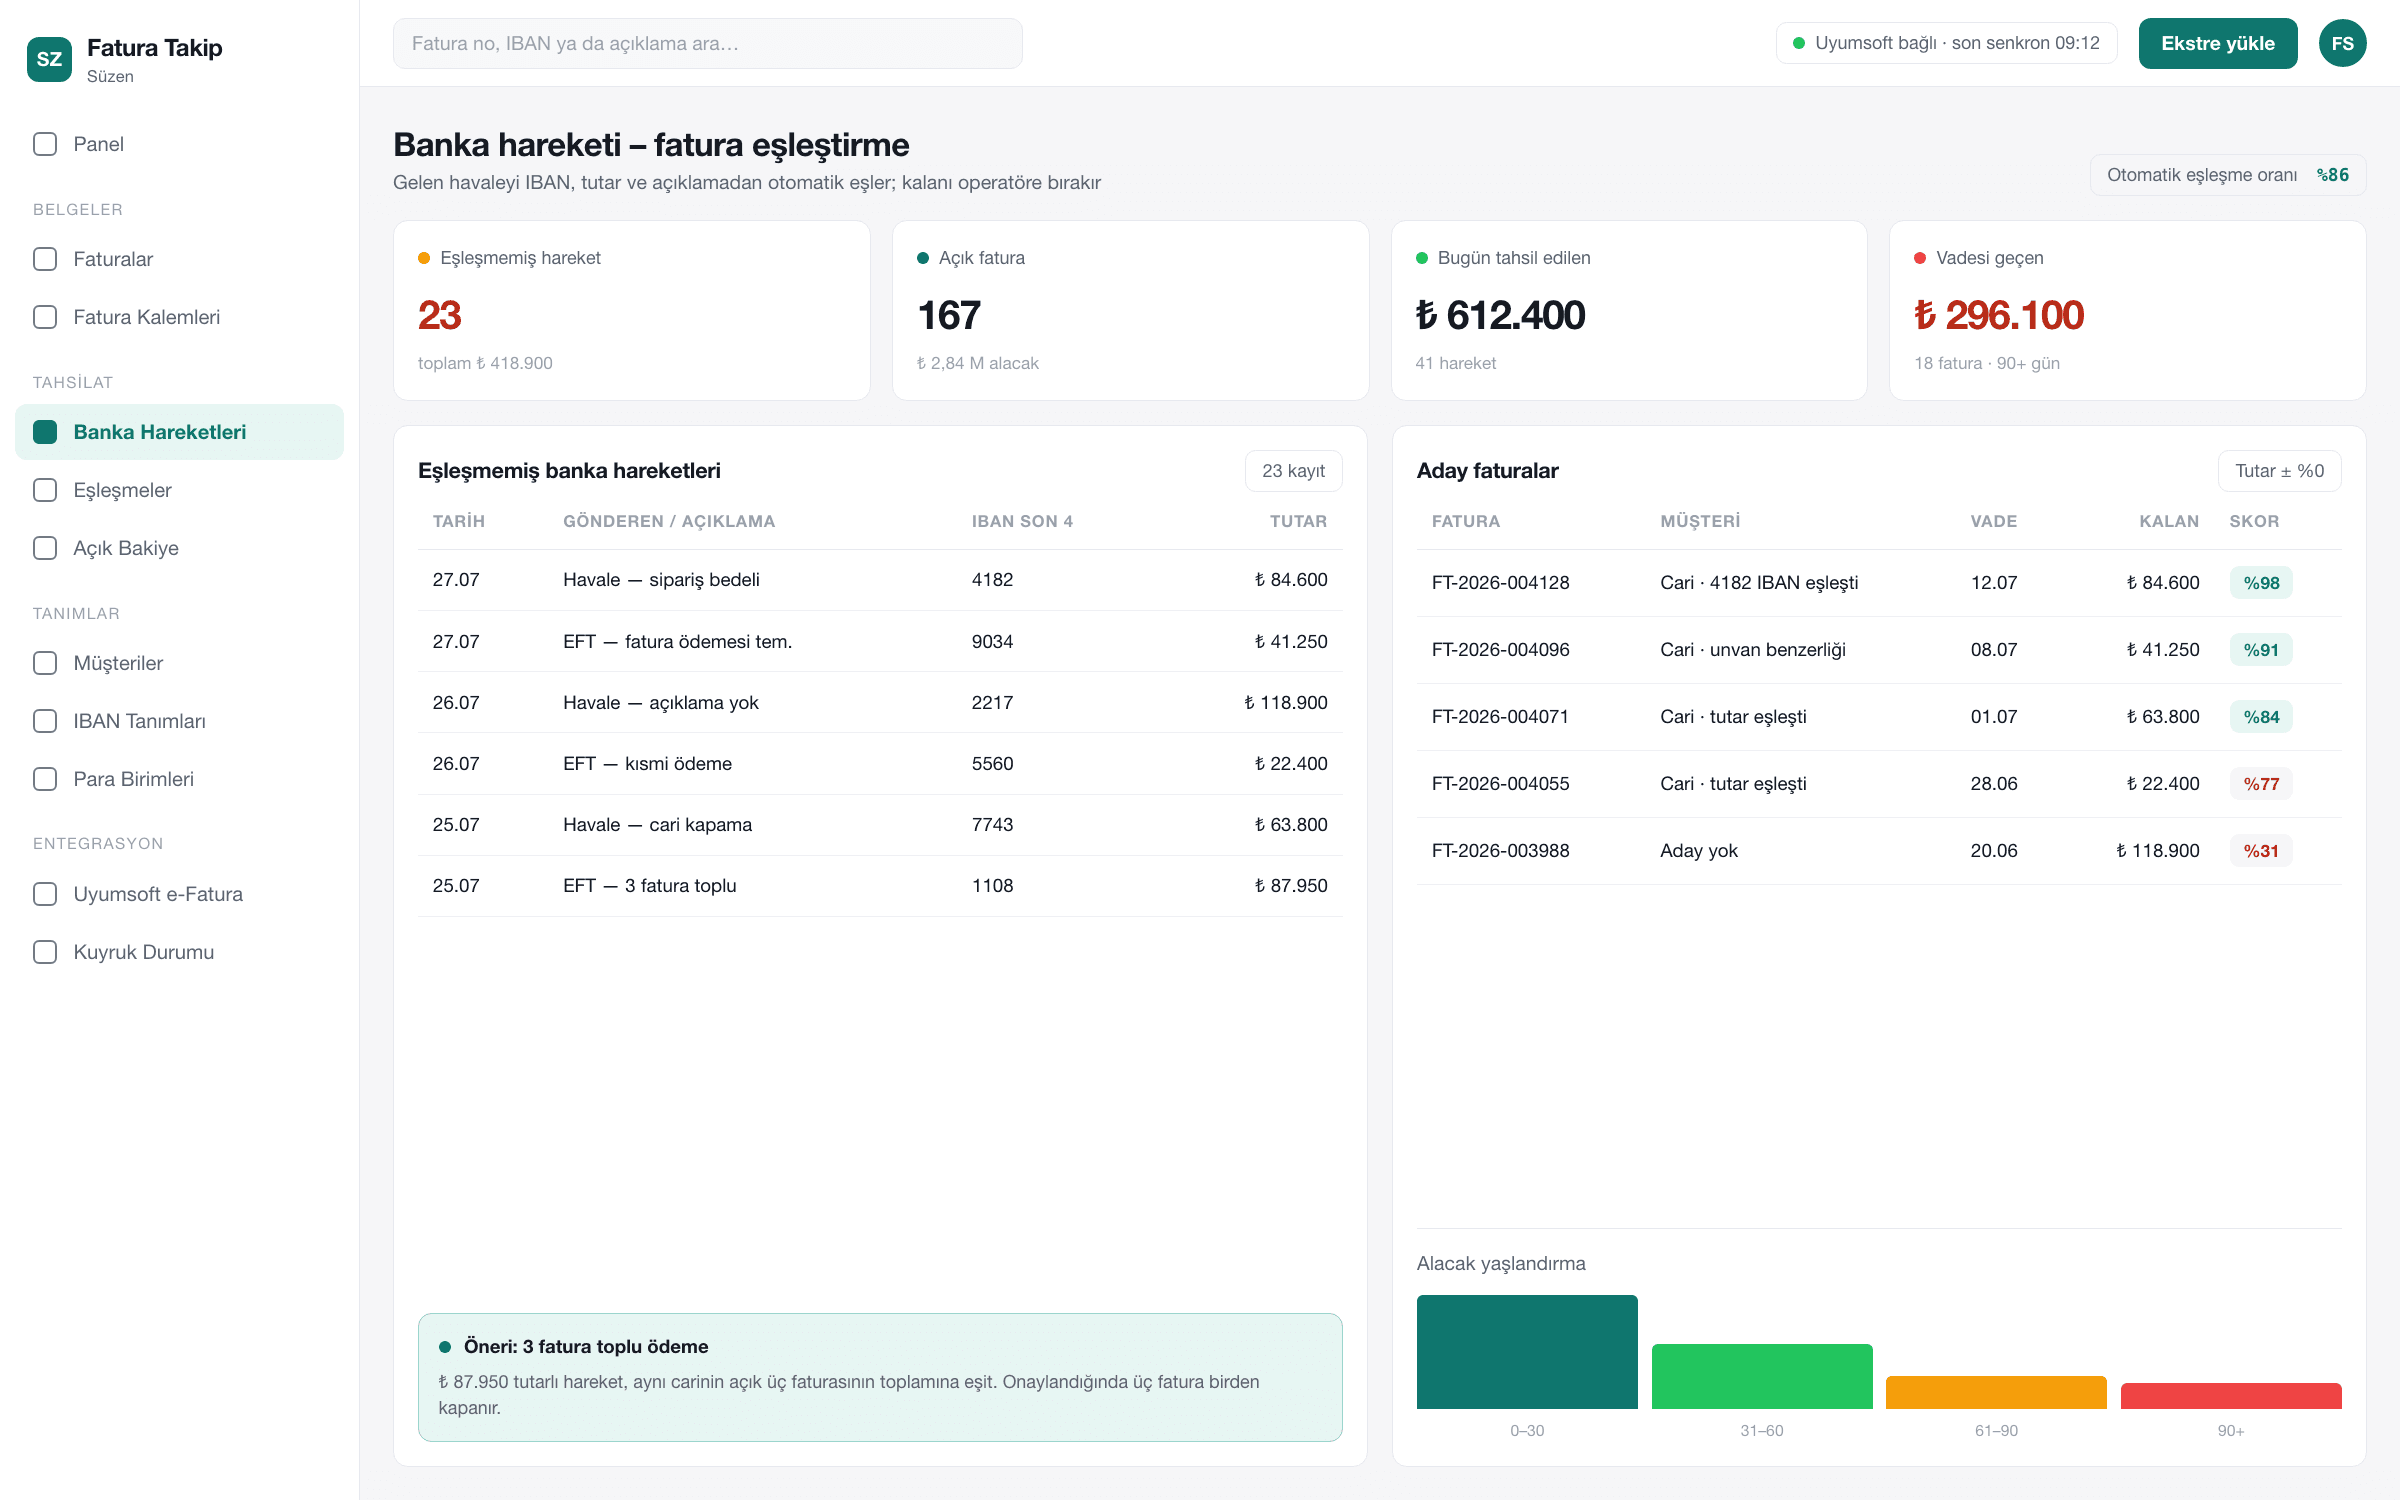Open the Eşleşmeler page
This screenshot has width=2400, height=1500.
click(x=179, y=490)
